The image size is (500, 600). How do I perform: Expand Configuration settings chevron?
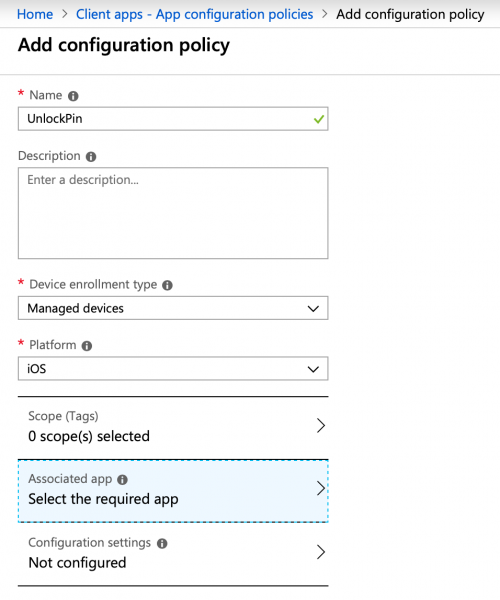click(321, 552)
